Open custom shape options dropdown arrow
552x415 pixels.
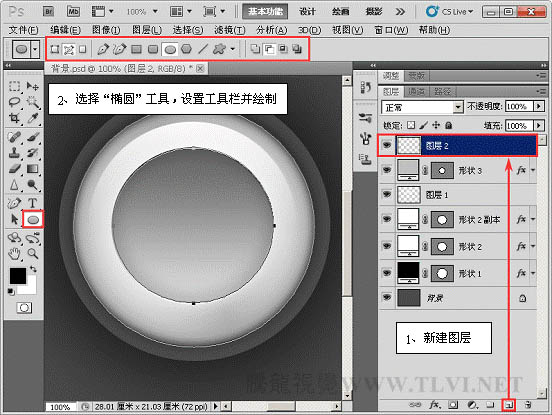[x=232, y=49]
